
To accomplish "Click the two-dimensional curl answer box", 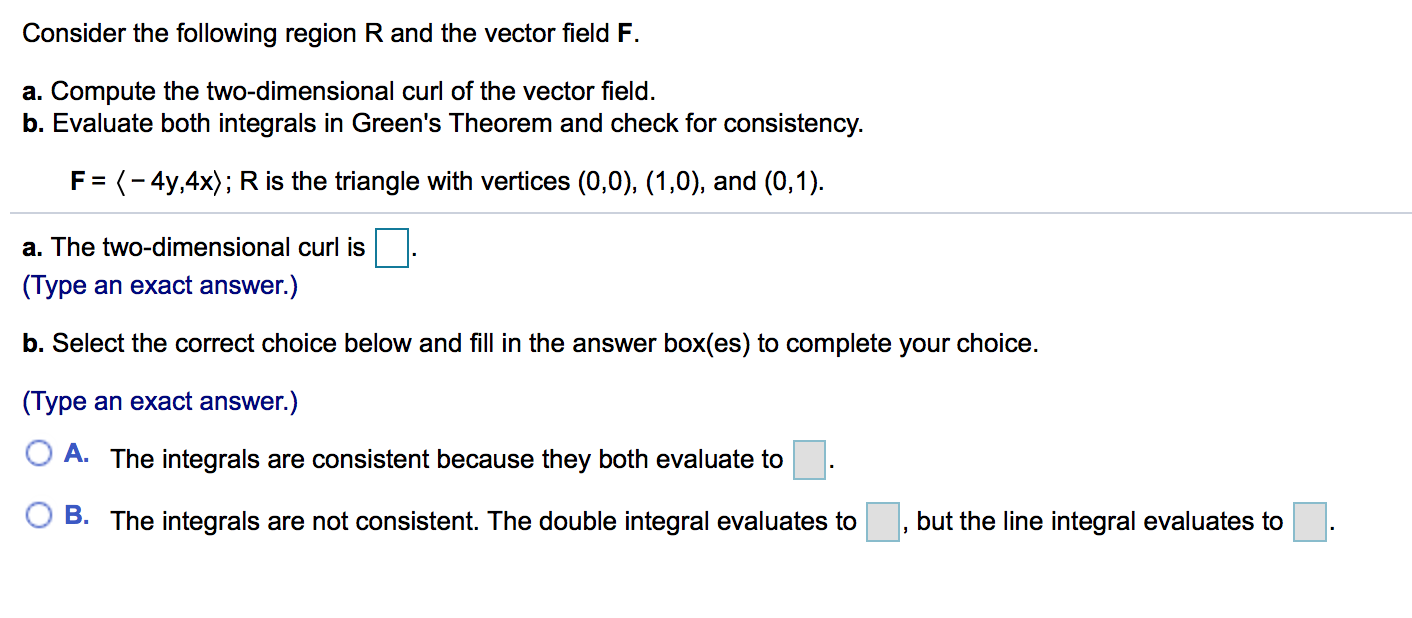I will (x=392, y=248).
